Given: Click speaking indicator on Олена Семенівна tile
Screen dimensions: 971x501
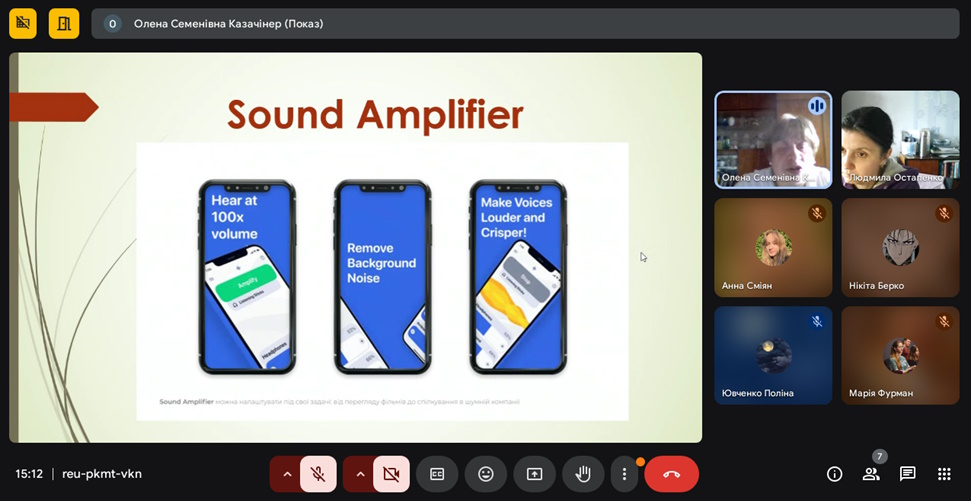Looking at the screenshot, I should (817, 106).
